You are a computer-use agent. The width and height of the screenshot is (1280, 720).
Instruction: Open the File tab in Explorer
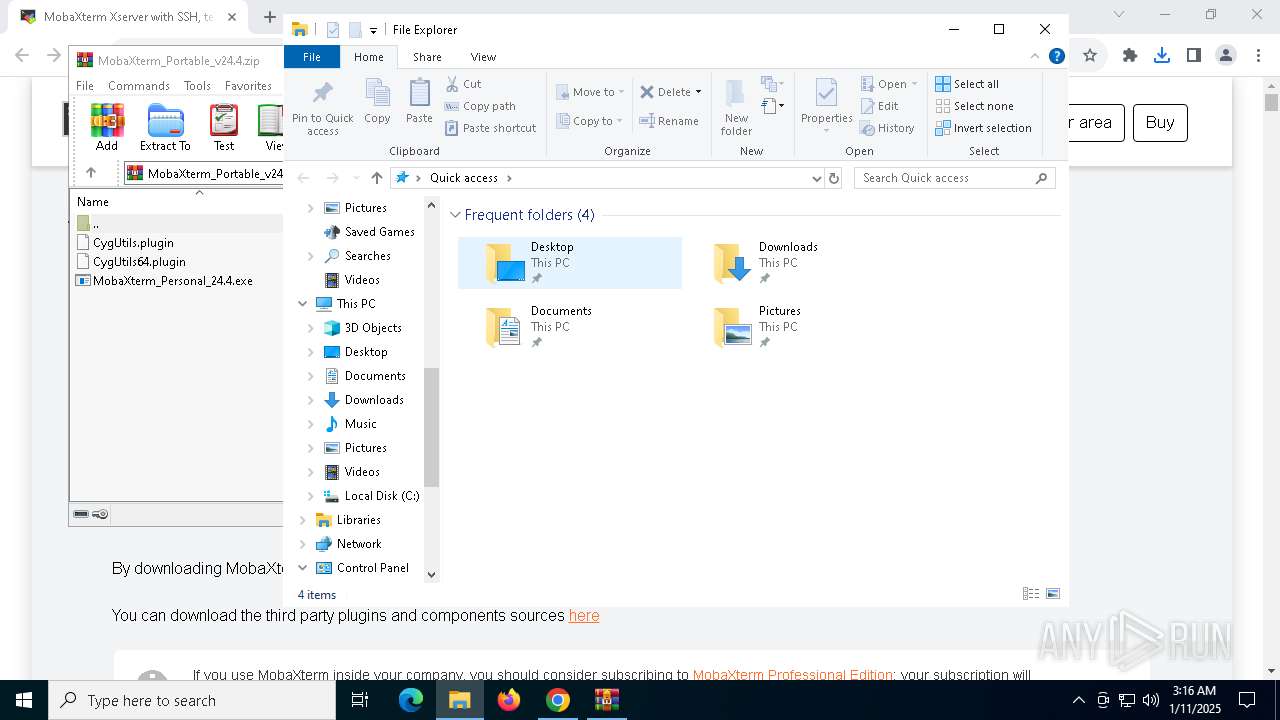[312, 57]
